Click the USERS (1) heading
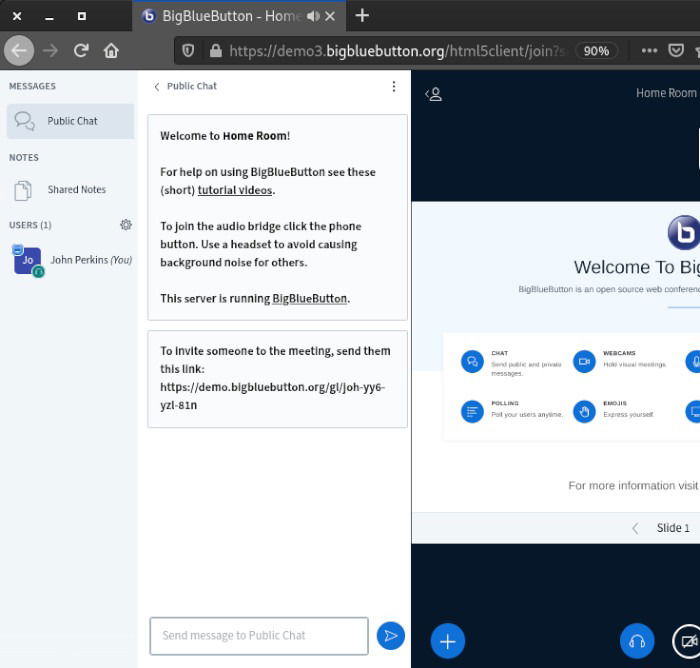This screenshot has width=700, height=668. click(x=30, y=225)
